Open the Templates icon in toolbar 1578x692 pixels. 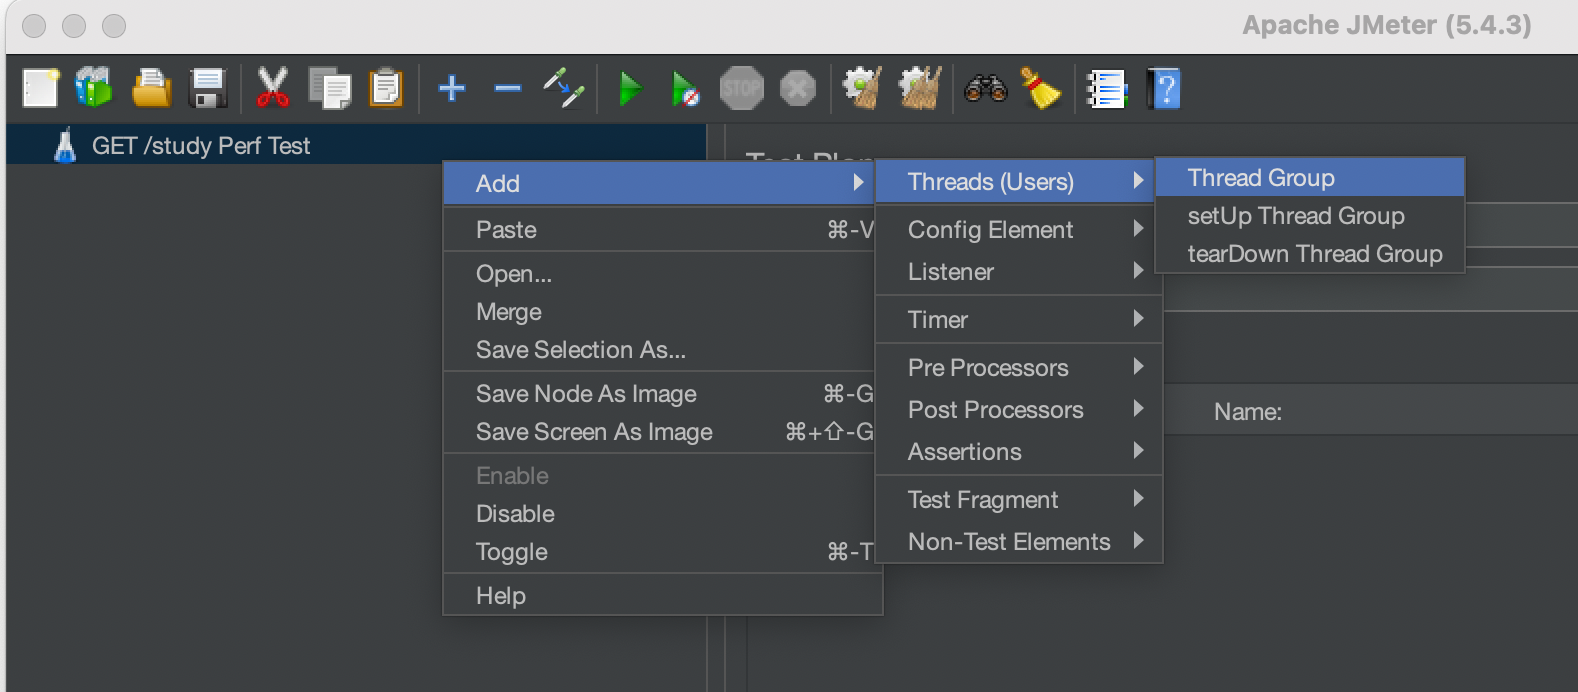[x=94, y=88]
